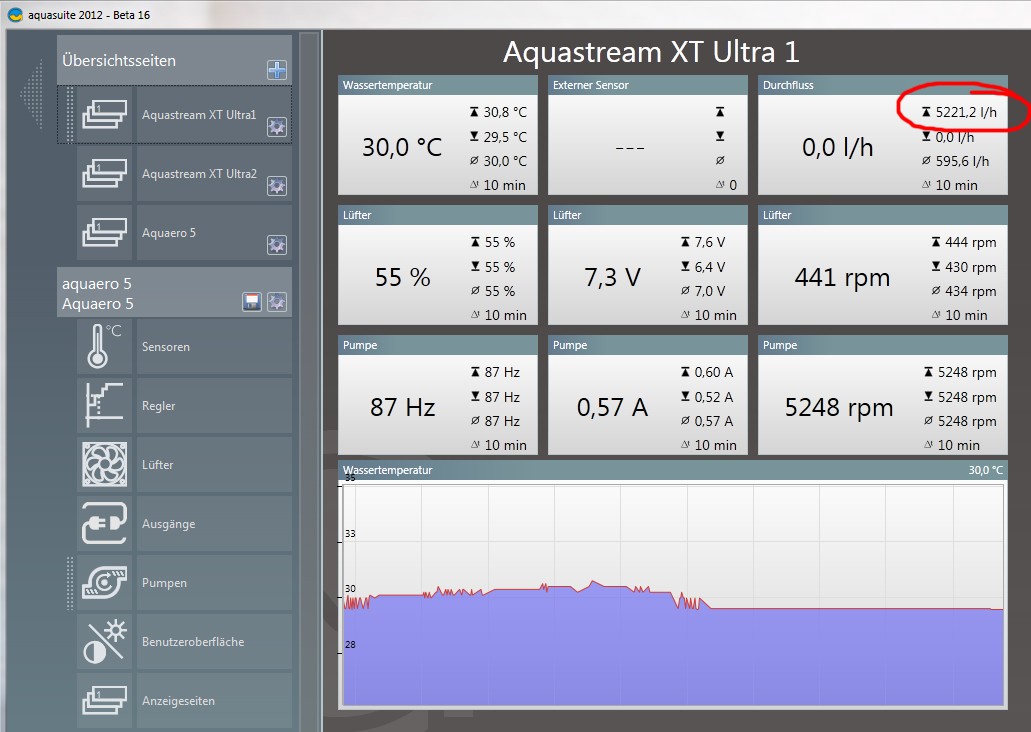Click the sidebar vertical scrollbar
Image resolution: width=1031 pixels, height=732 pixels.
pos(309,380)
